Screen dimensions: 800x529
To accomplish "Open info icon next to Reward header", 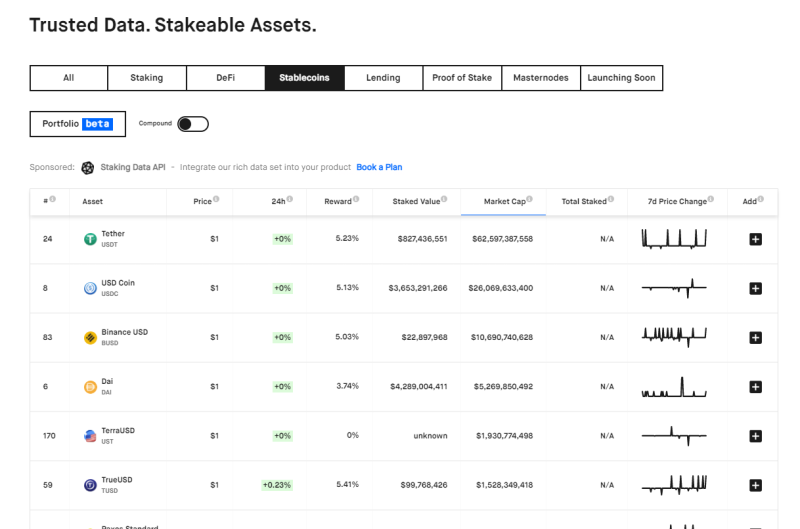I will (356, 199).
